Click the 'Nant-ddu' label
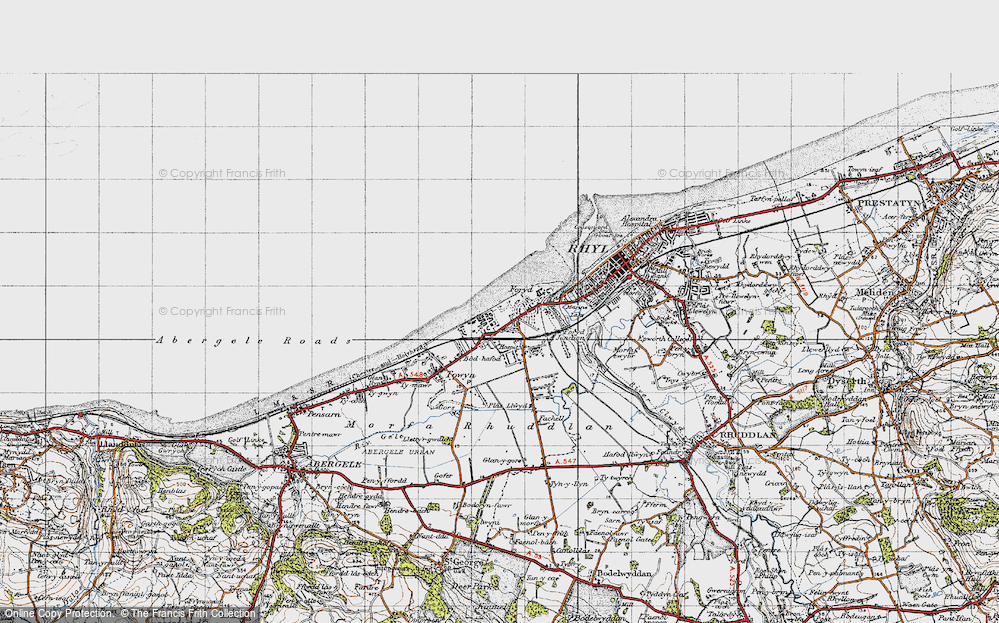 click(432, 536)
